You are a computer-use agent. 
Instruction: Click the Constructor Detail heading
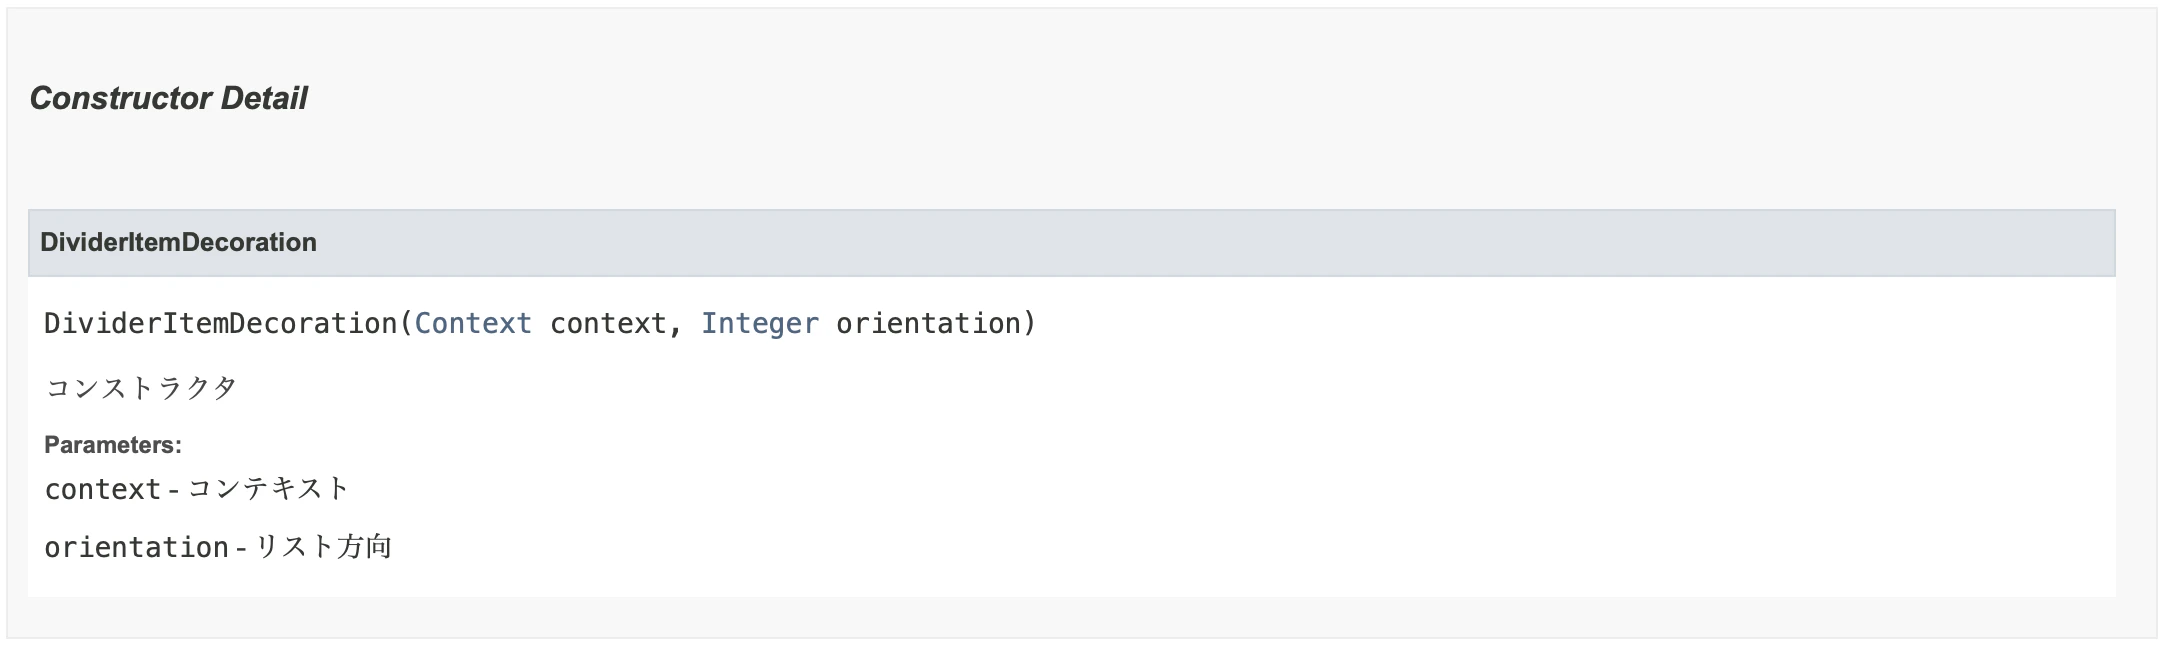168,98
